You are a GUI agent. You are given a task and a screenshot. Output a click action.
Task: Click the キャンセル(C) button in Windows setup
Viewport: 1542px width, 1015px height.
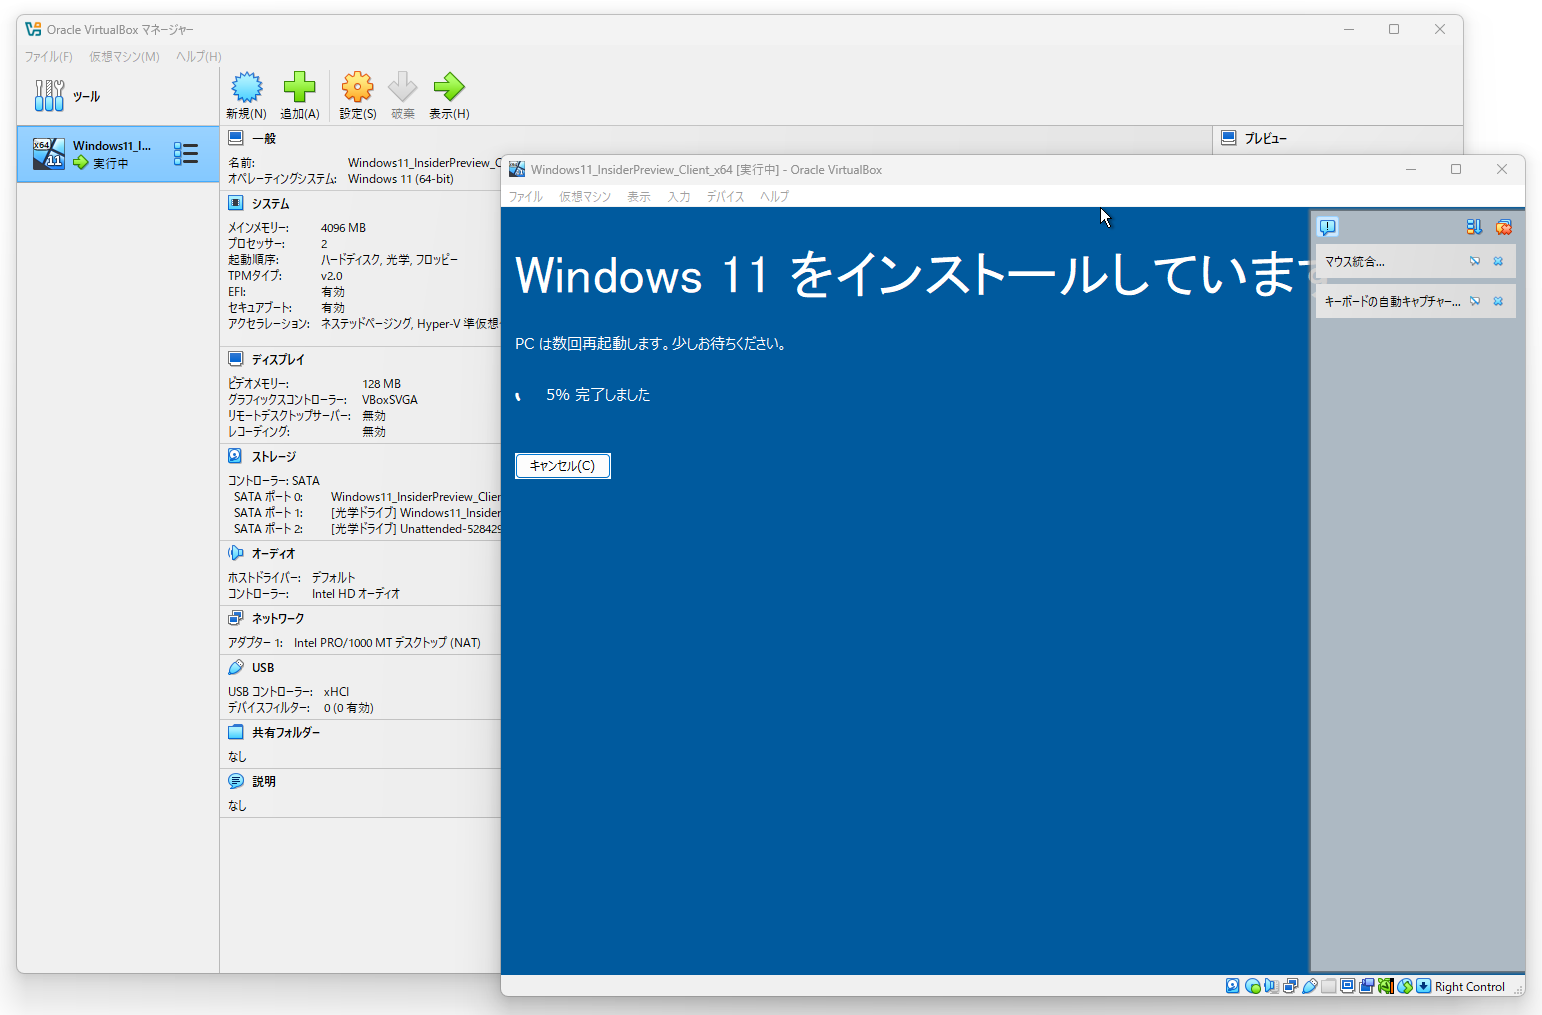563,466
